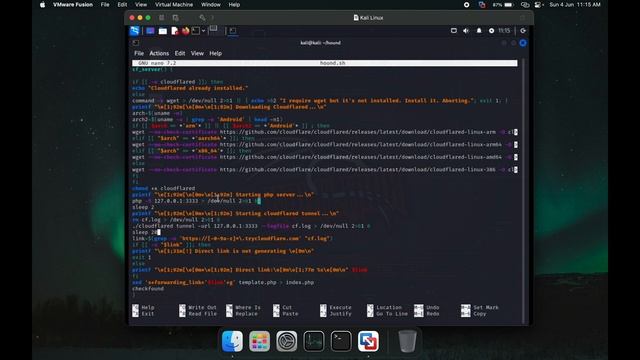Click the './cloudflared tunnel' command line
Screen dimensions: 640x360
251,226
